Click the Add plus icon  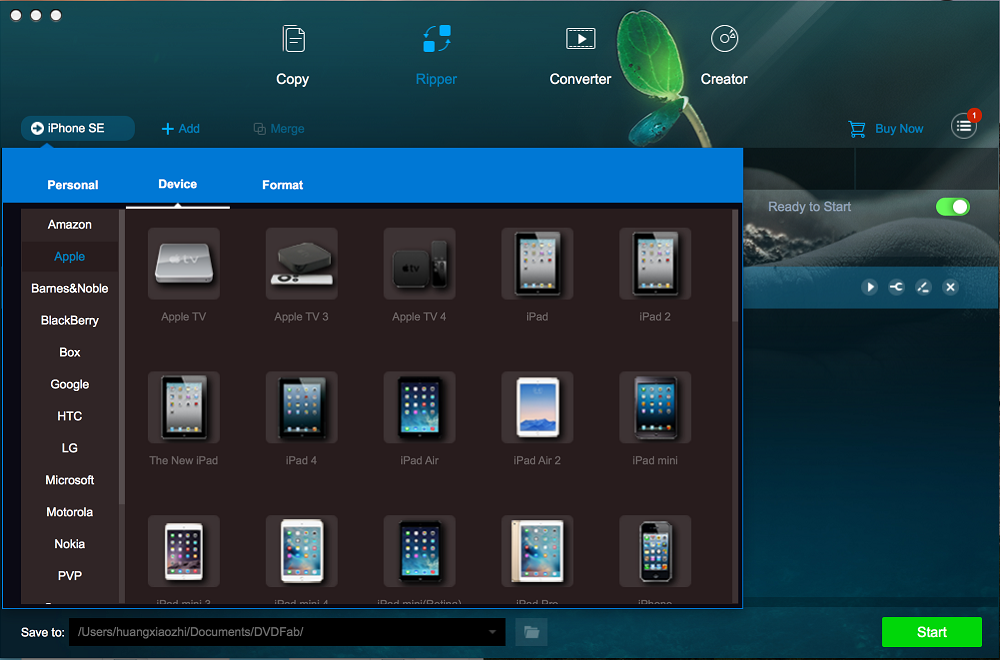(168, 129)
